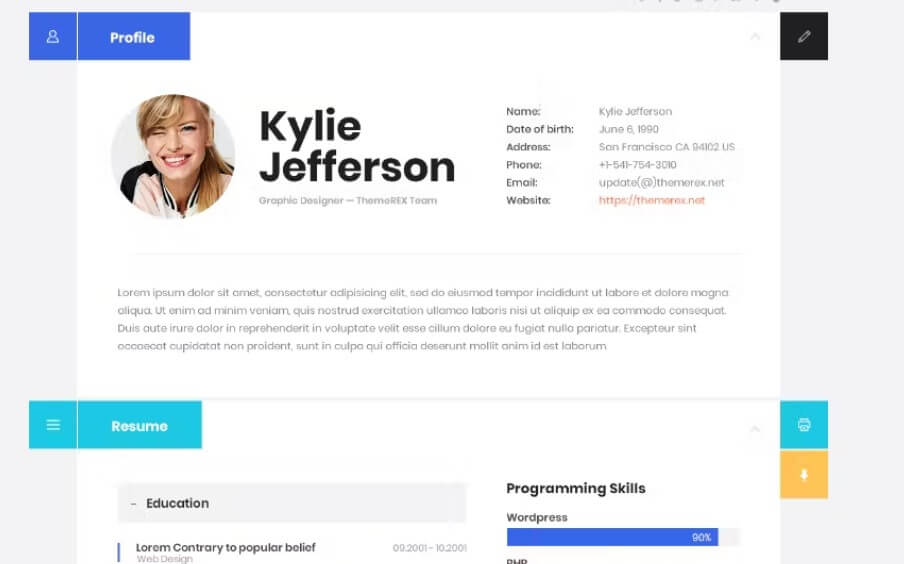Open the themerex.net website link
Viewport: 904px width, 564px height.
651,200
